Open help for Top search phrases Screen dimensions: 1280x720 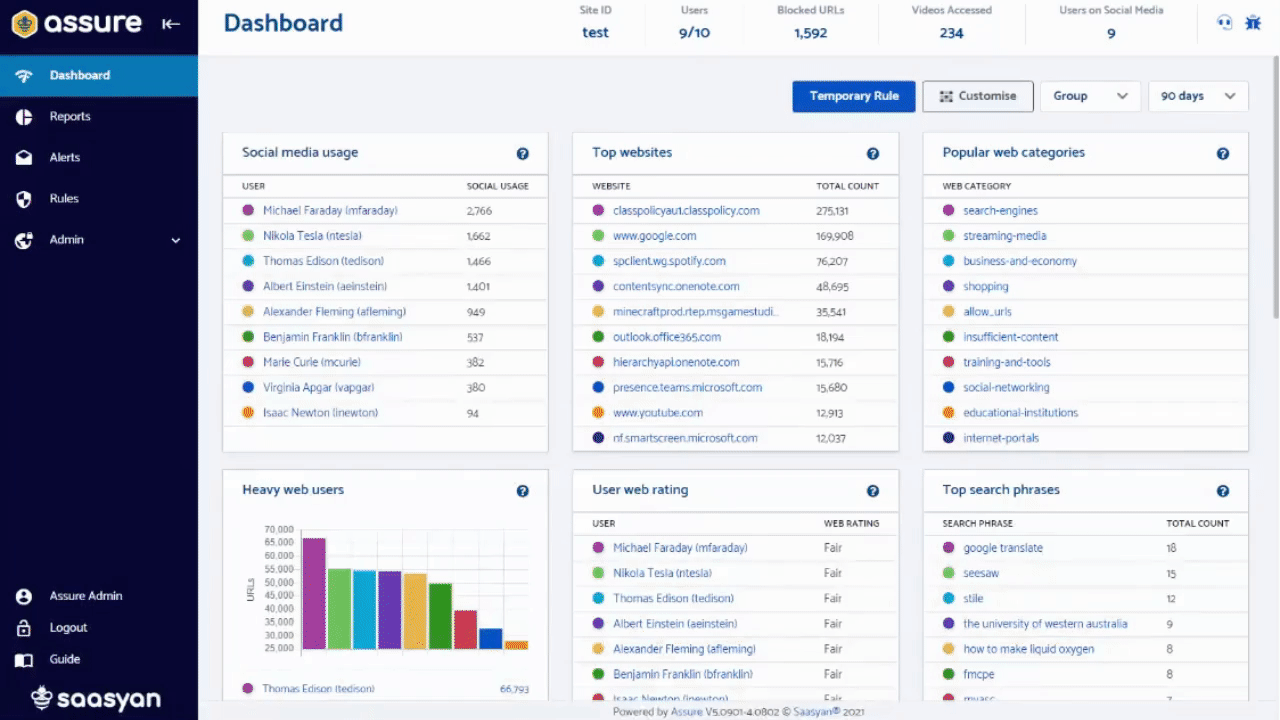(x=1222, y=491)
